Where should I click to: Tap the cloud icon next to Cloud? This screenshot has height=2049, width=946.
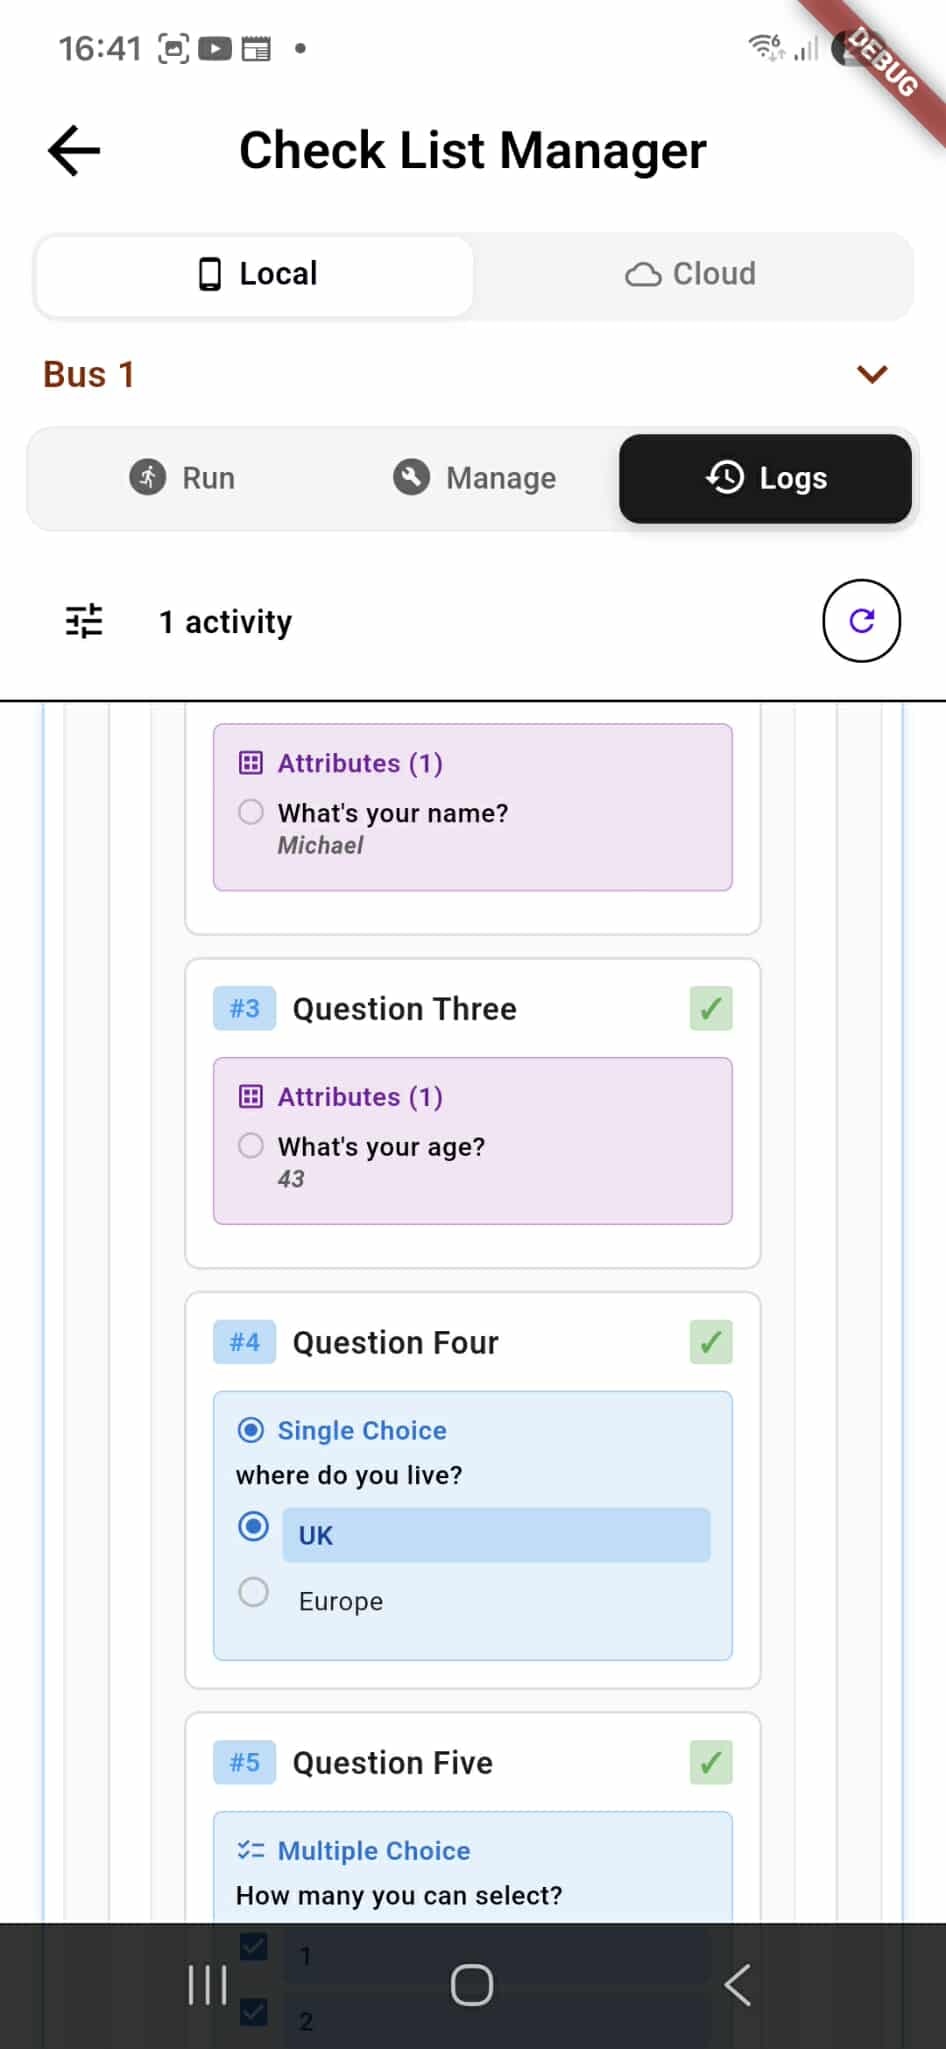[644, 273]
